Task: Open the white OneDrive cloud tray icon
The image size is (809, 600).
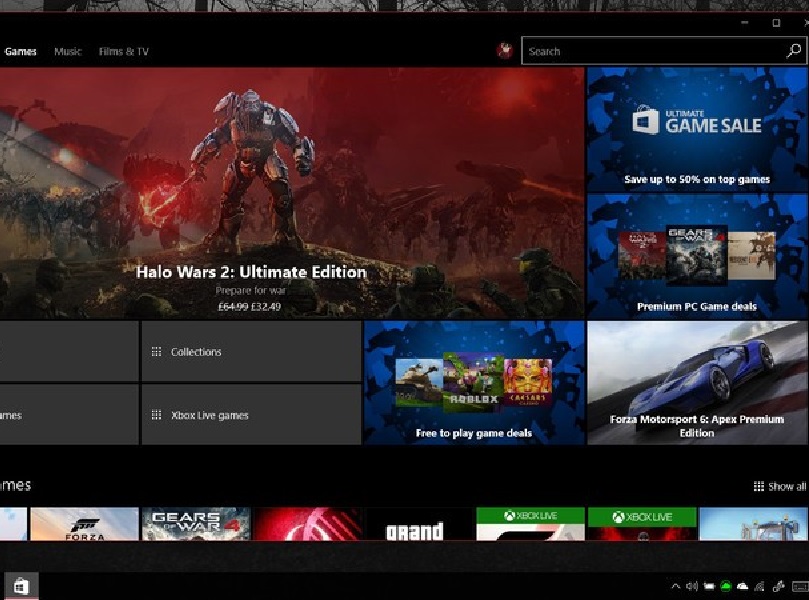Action: (x=743, y=587)
